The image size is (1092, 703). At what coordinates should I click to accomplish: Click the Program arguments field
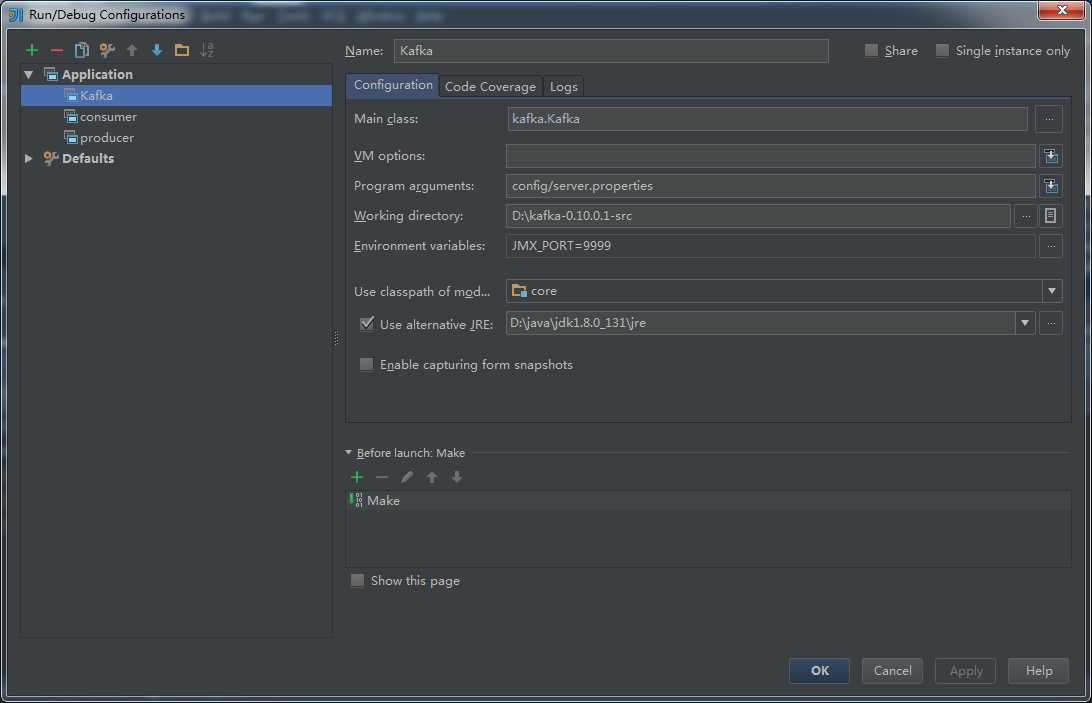pyautogui.click(x=770, y=186)
